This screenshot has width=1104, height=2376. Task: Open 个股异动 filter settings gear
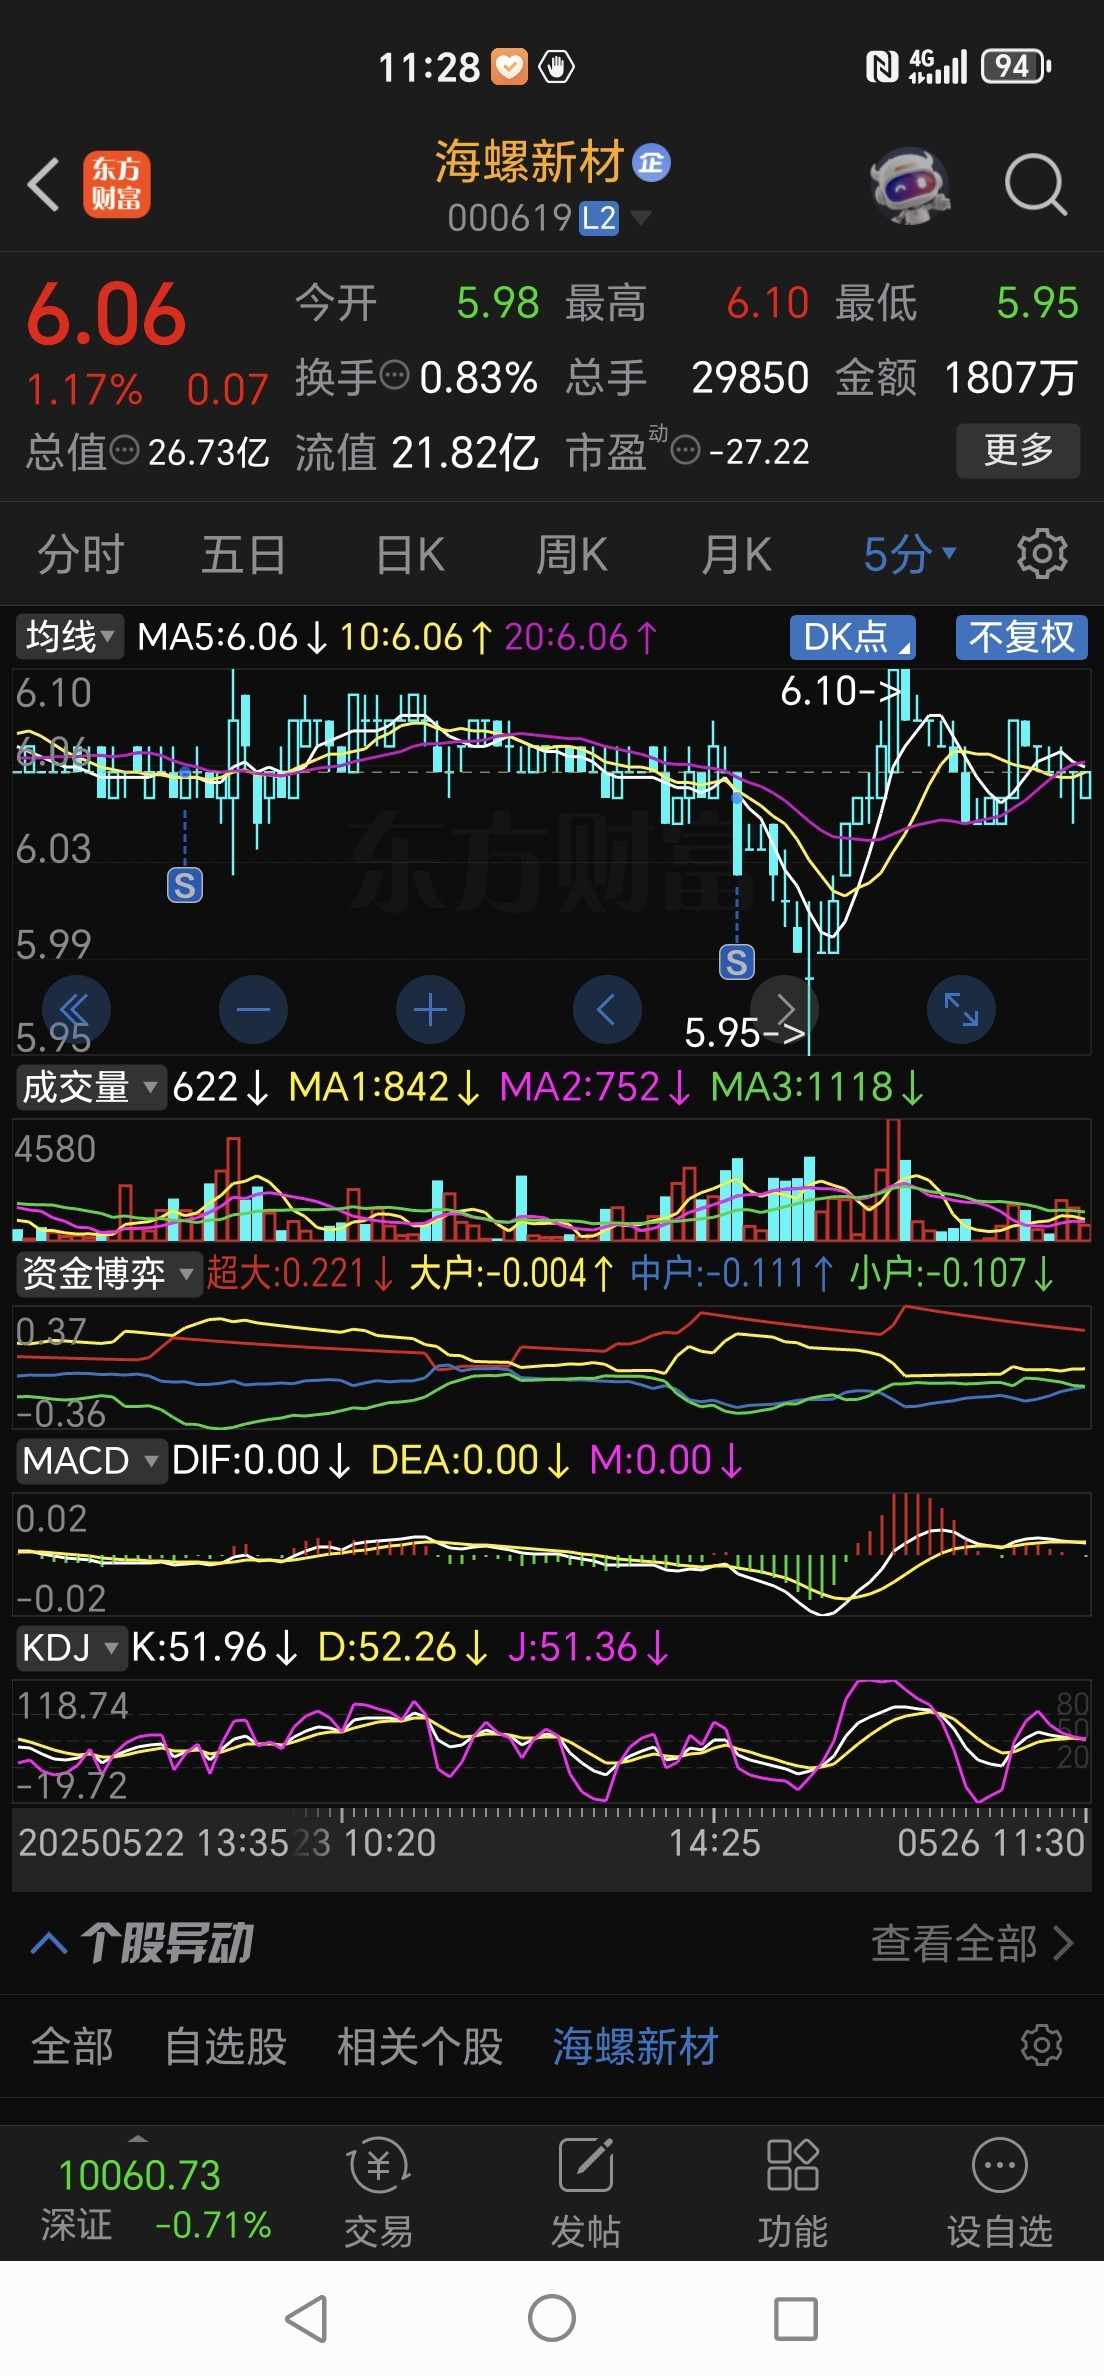[x=1041, y=2045]
